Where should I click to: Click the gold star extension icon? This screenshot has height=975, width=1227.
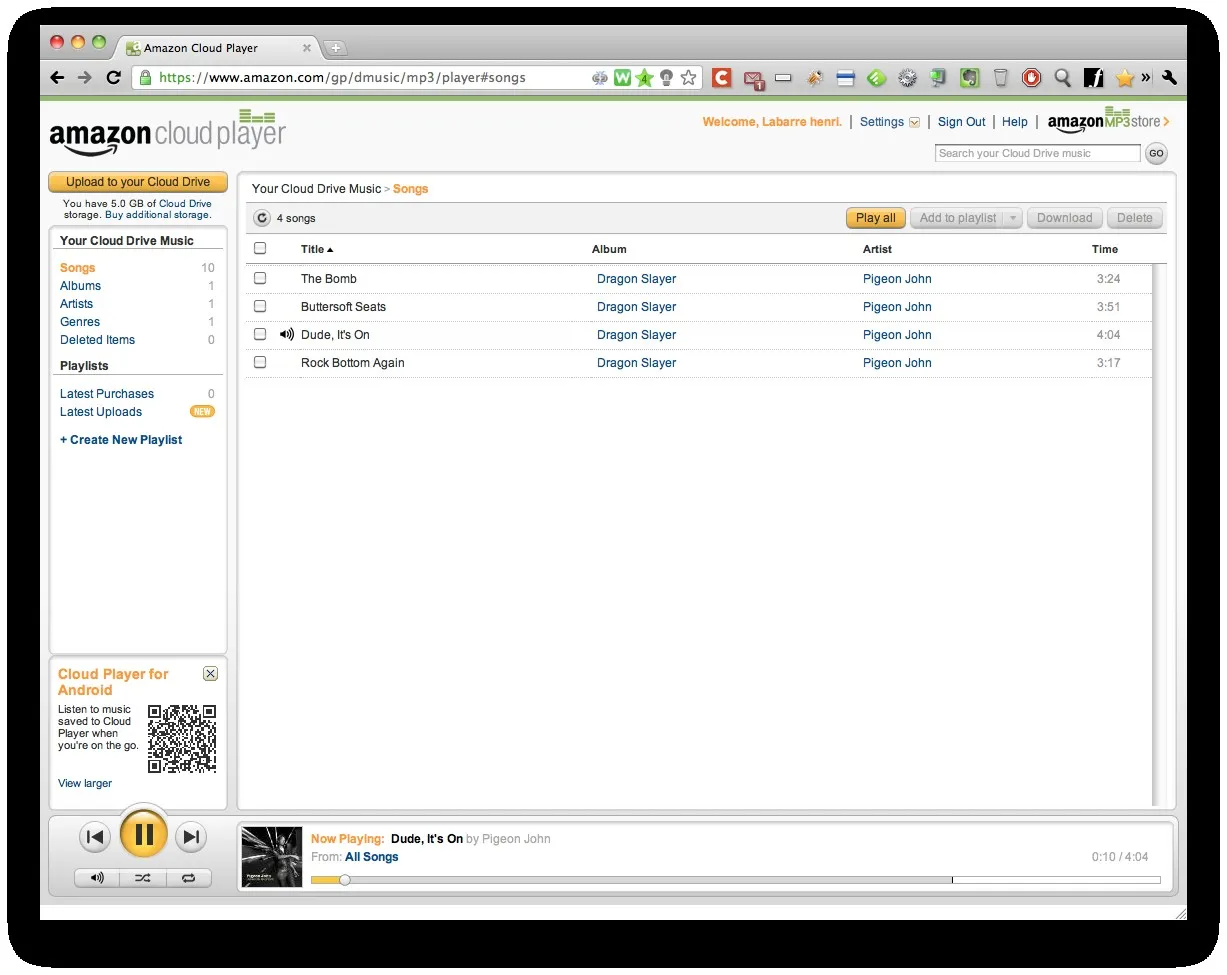(x=1125, y=77)
